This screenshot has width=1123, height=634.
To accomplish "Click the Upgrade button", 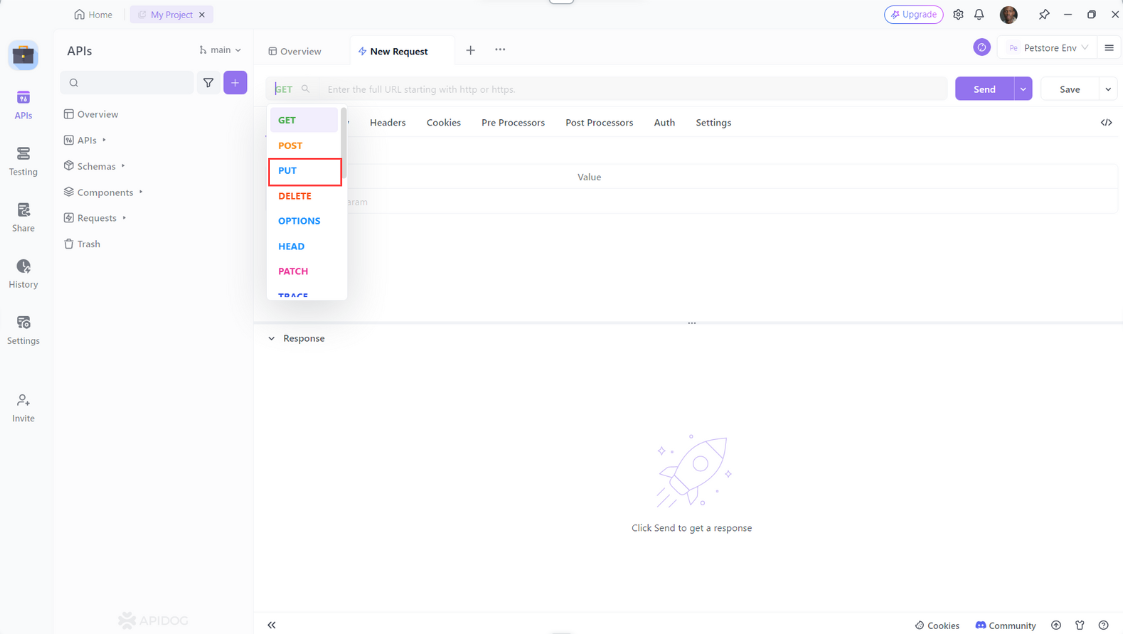I will (913, 14).
